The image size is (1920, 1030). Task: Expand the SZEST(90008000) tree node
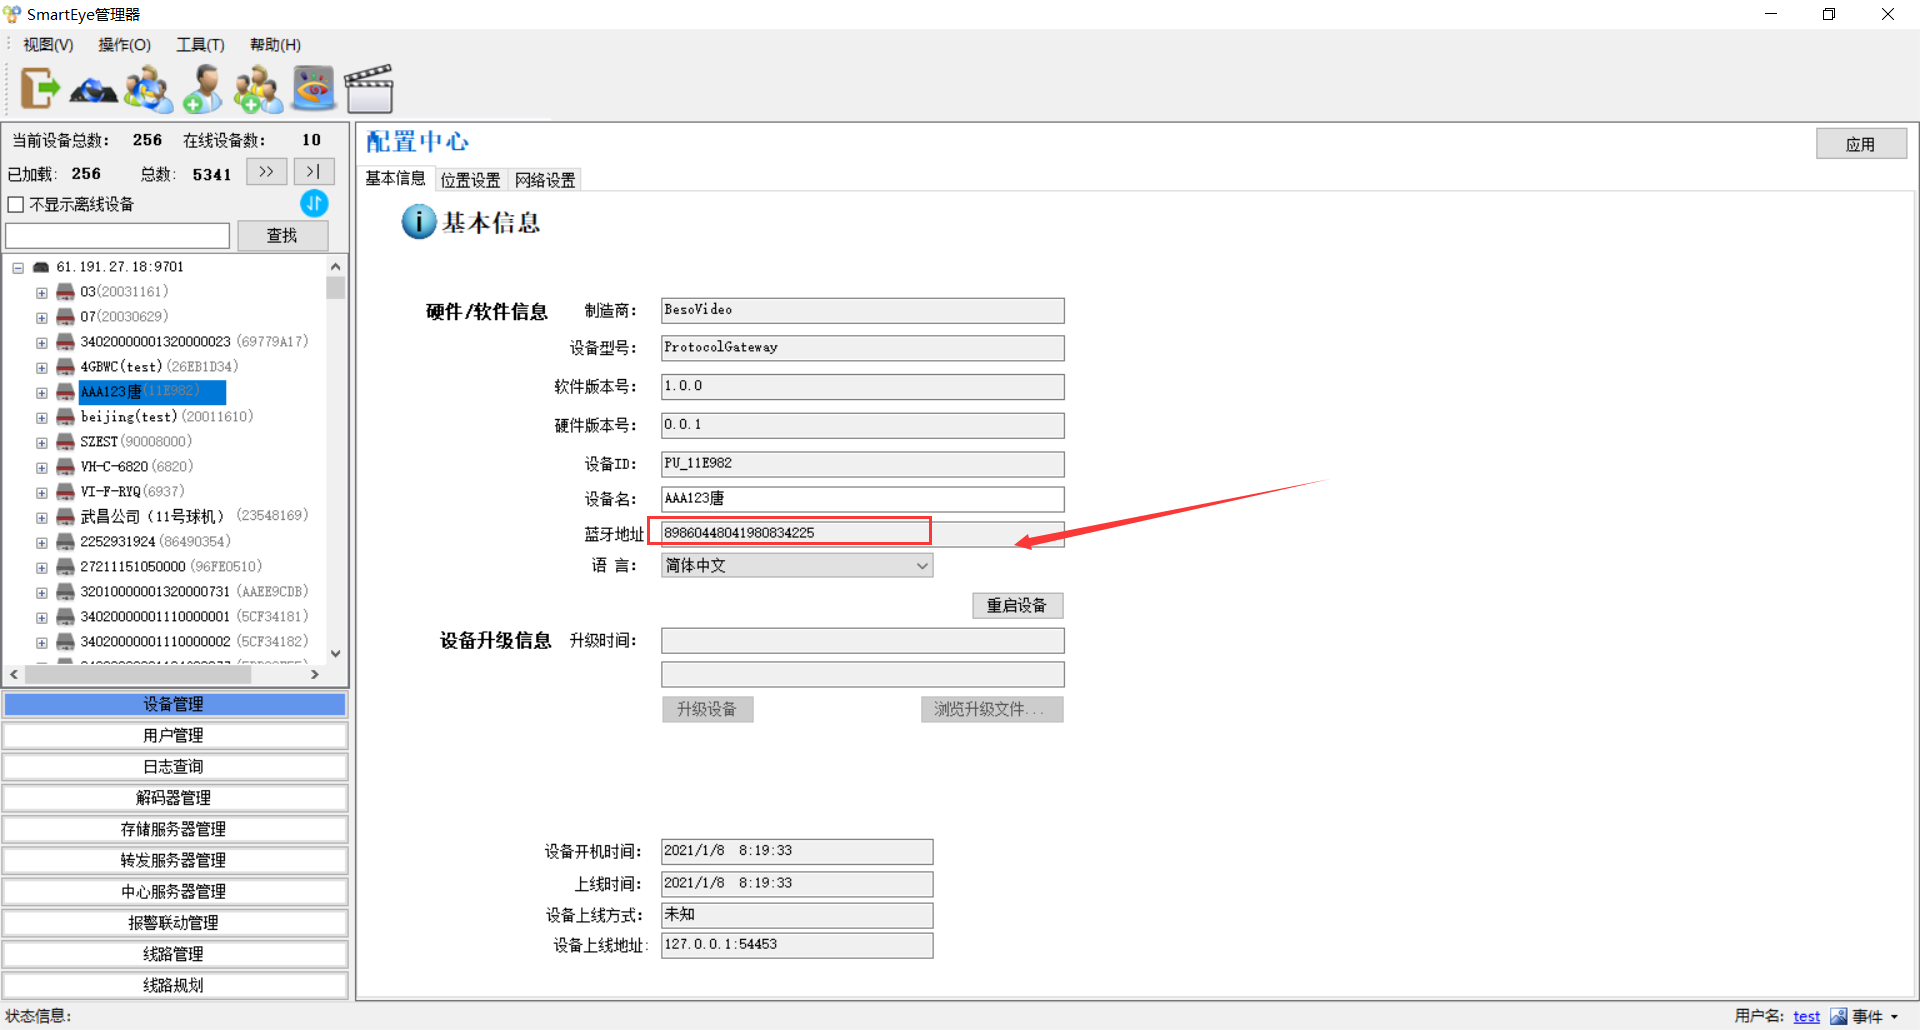pos(42,443)
